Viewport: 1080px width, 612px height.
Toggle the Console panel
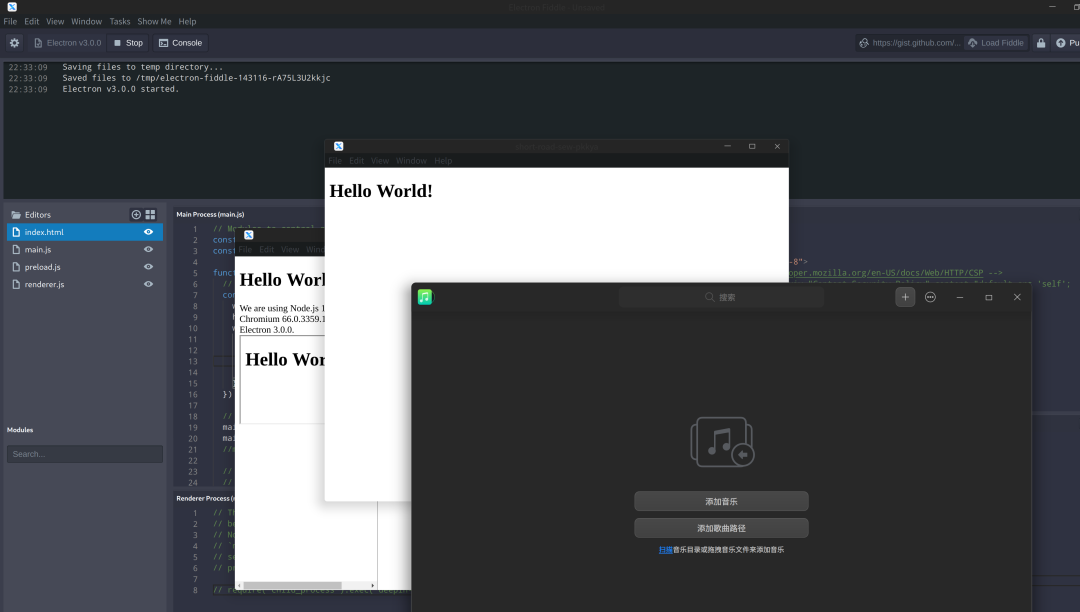coord(180,43)
